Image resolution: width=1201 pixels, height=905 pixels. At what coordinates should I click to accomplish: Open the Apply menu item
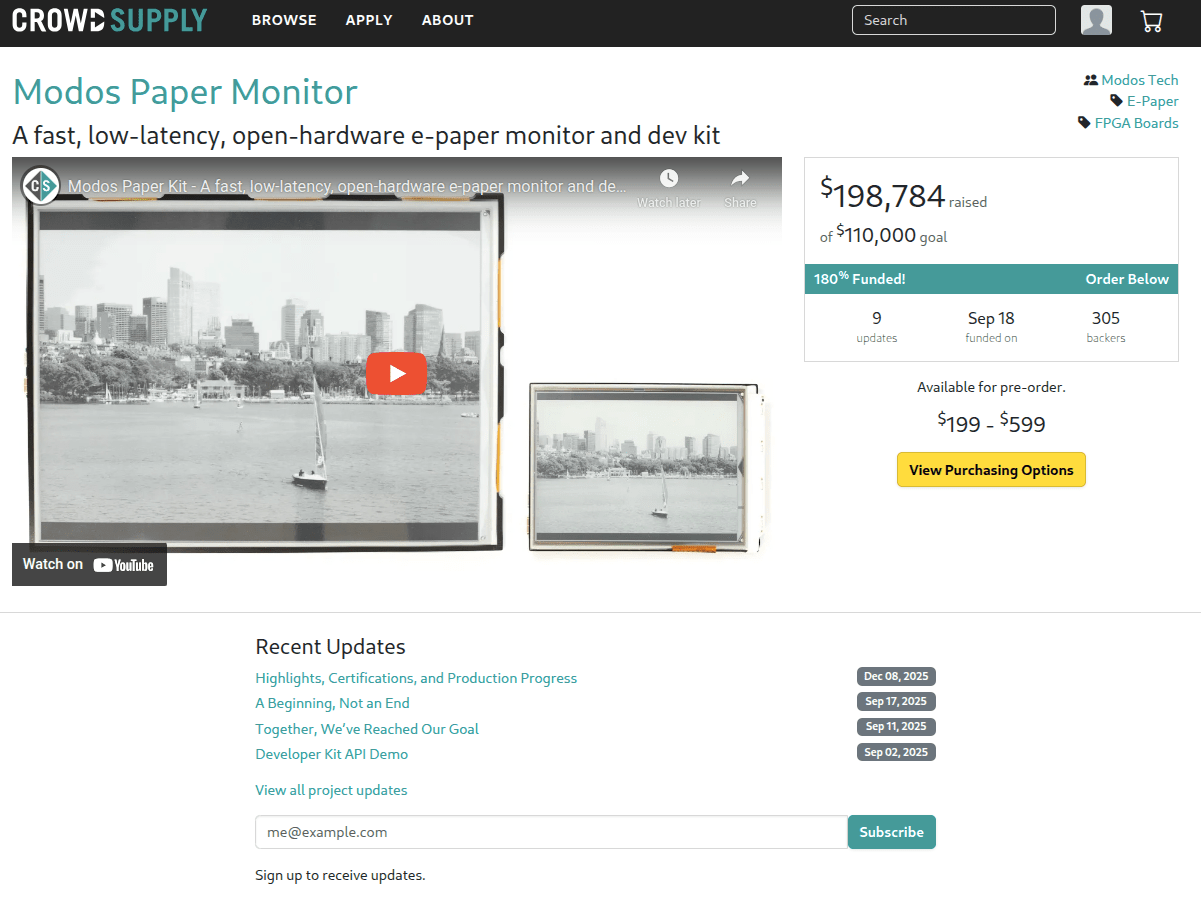[x=369, y=20]
